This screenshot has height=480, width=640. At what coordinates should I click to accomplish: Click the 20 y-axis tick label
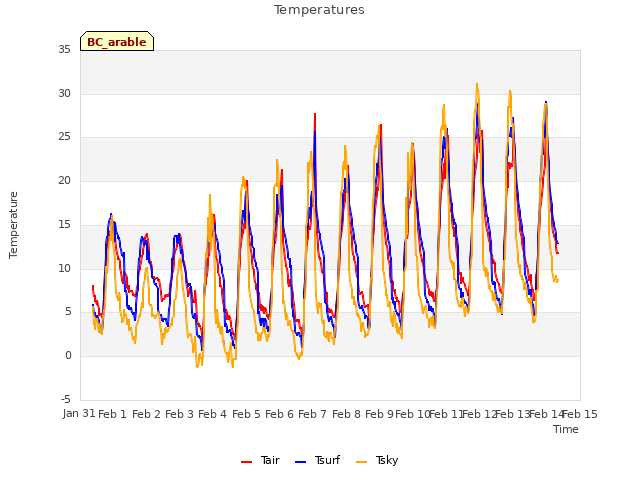[64, 180]
